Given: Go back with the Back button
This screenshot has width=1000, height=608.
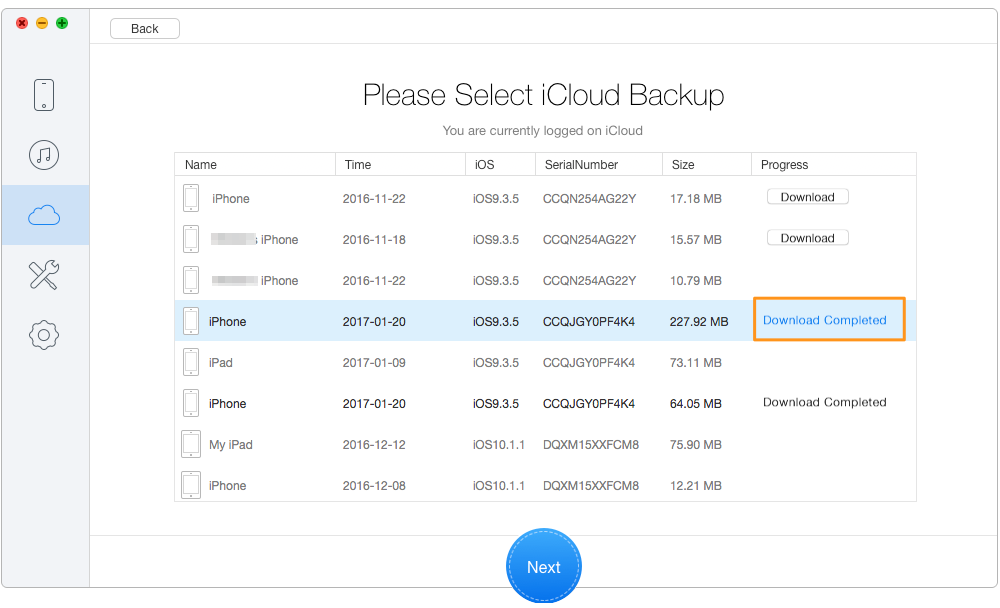Looking at the screenshot, I should pyautogui.click(x=145, y=29).
